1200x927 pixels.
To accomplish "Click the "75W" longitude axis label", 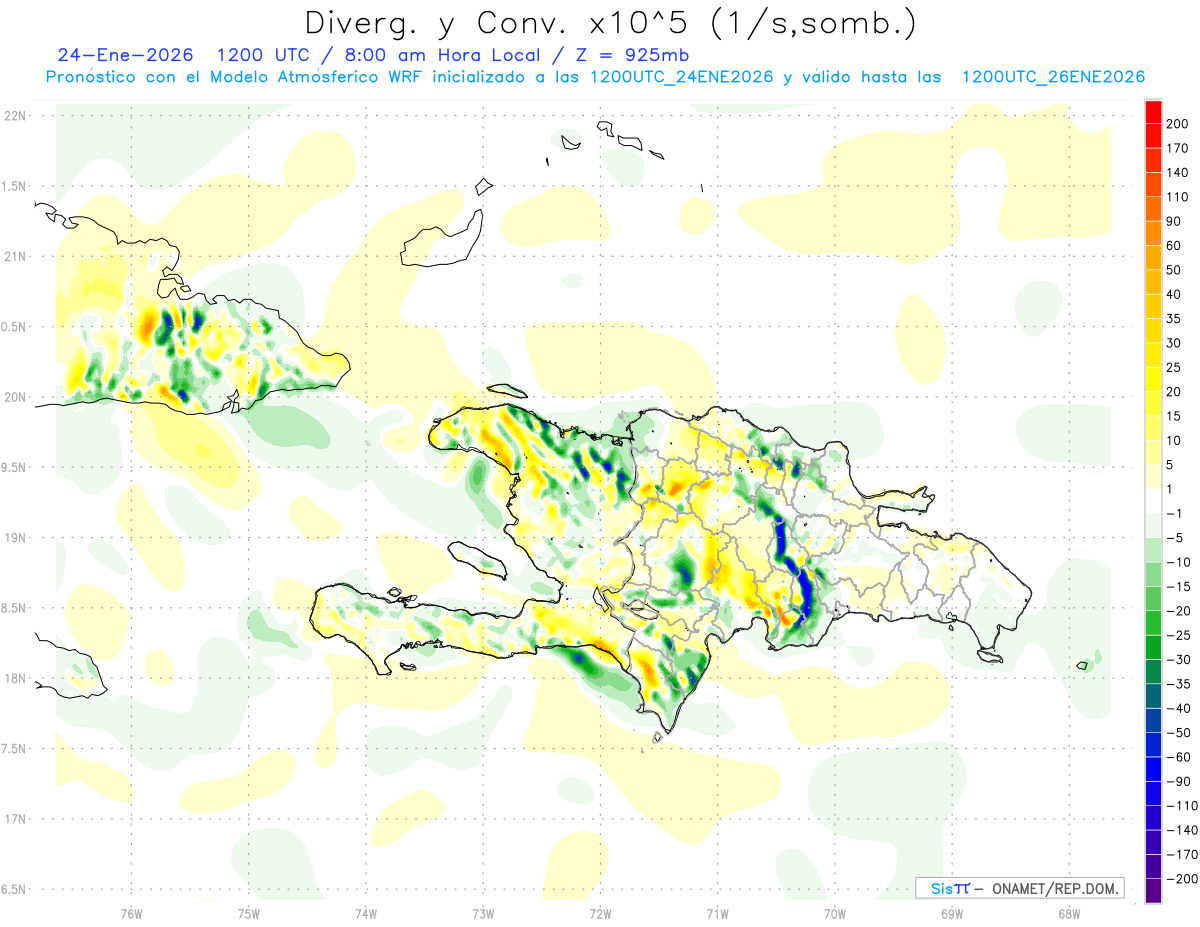I will [248, 914].
